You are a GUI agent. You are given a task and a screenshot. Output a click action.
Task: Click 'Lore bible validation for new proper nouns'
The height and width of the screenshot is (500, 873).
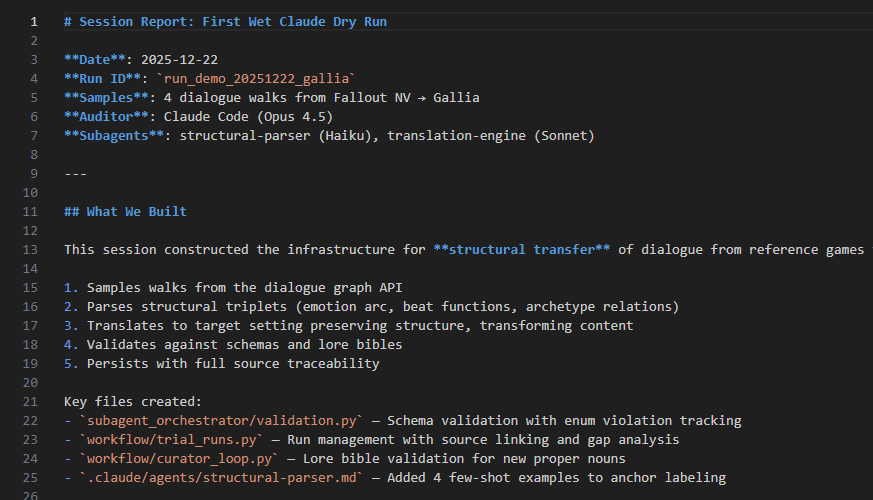pyautogui.click(x=464, y=458)
